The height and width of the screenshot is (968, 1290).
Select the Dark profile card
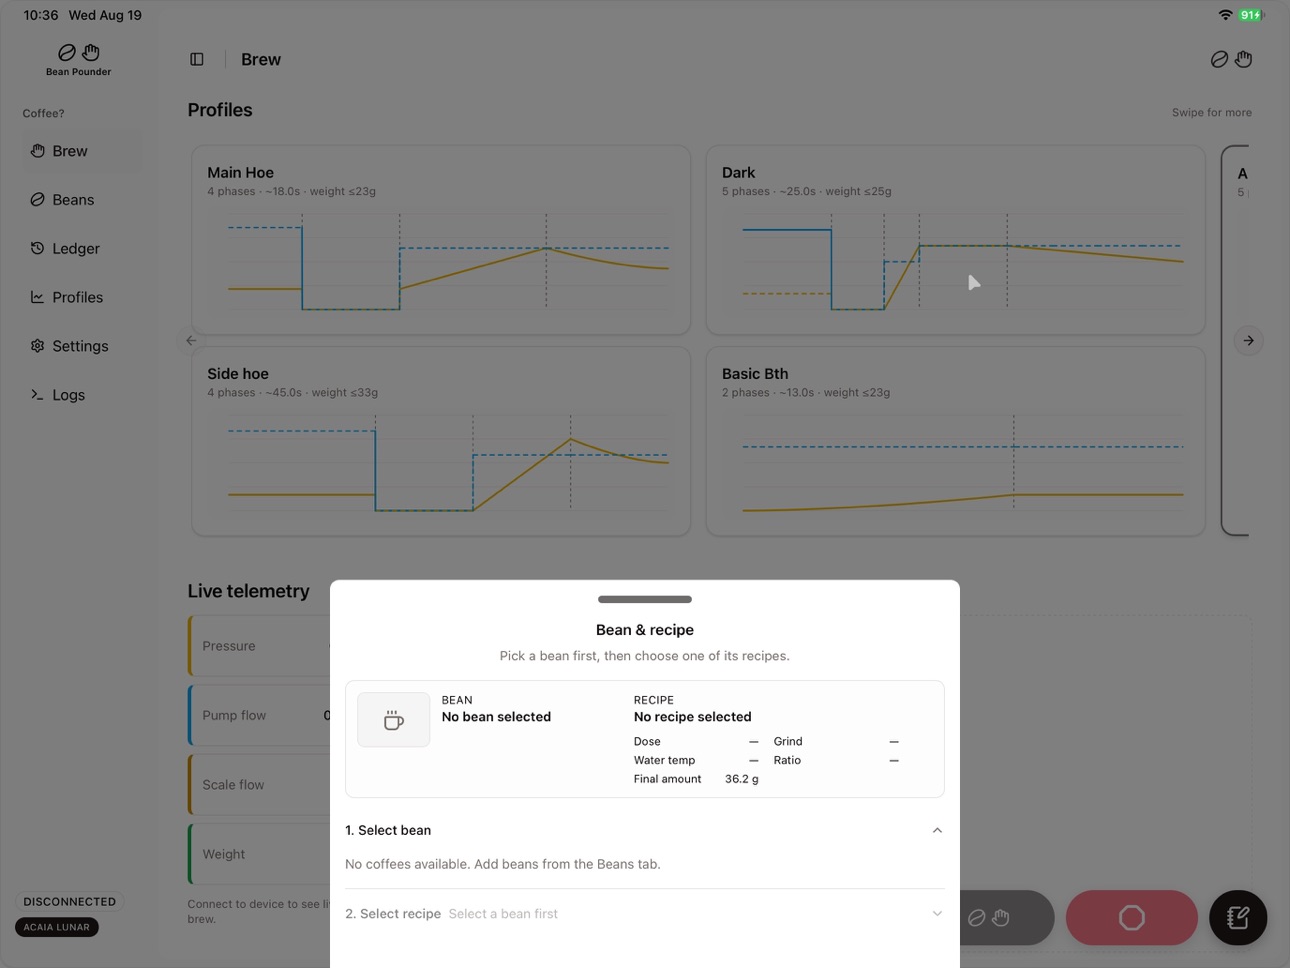956,240
